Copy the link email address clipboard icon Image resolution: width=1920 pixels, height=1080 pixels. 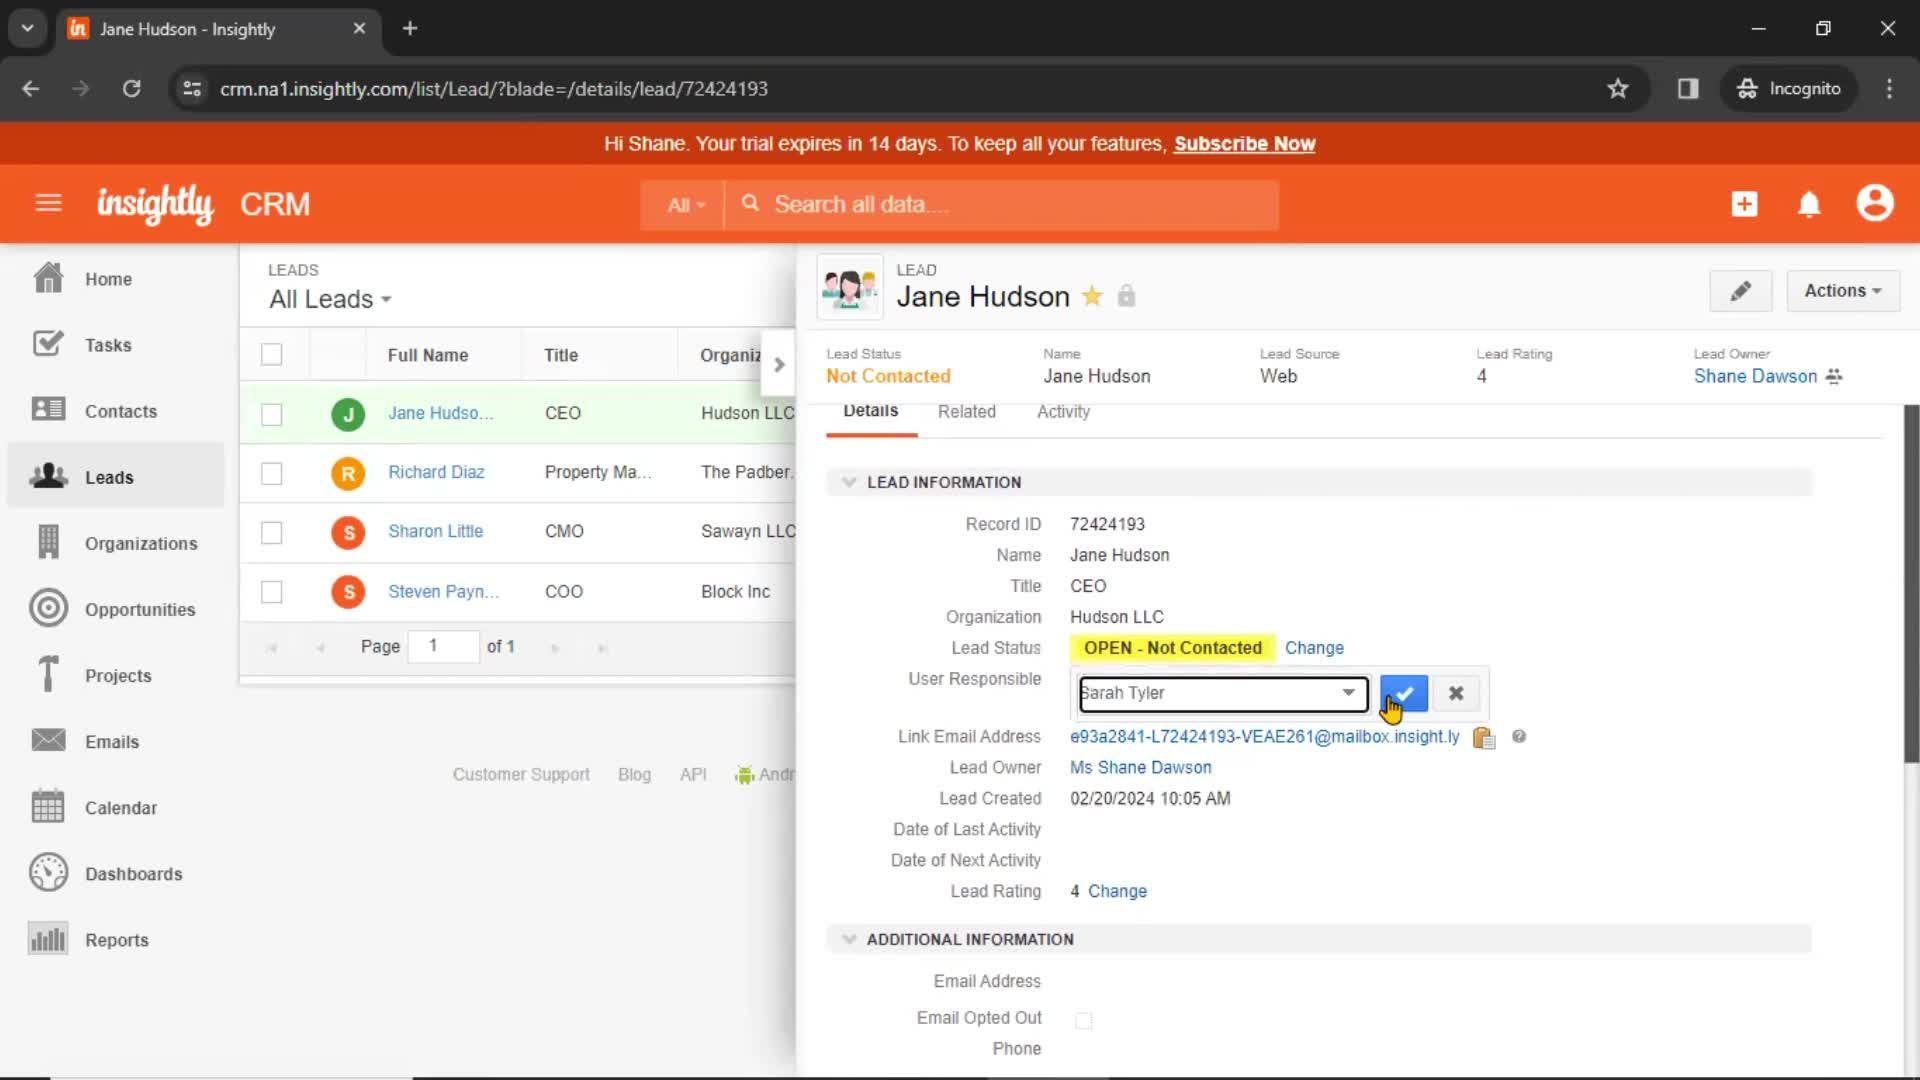[1483, 738]
